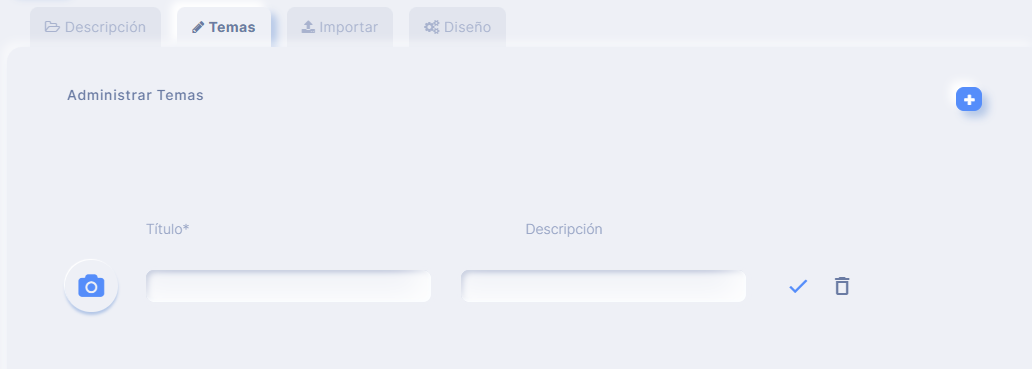The height and width of the screenshot is (369, 1032).
Task: Go to the Diseño tab
Action: (457, 27)
